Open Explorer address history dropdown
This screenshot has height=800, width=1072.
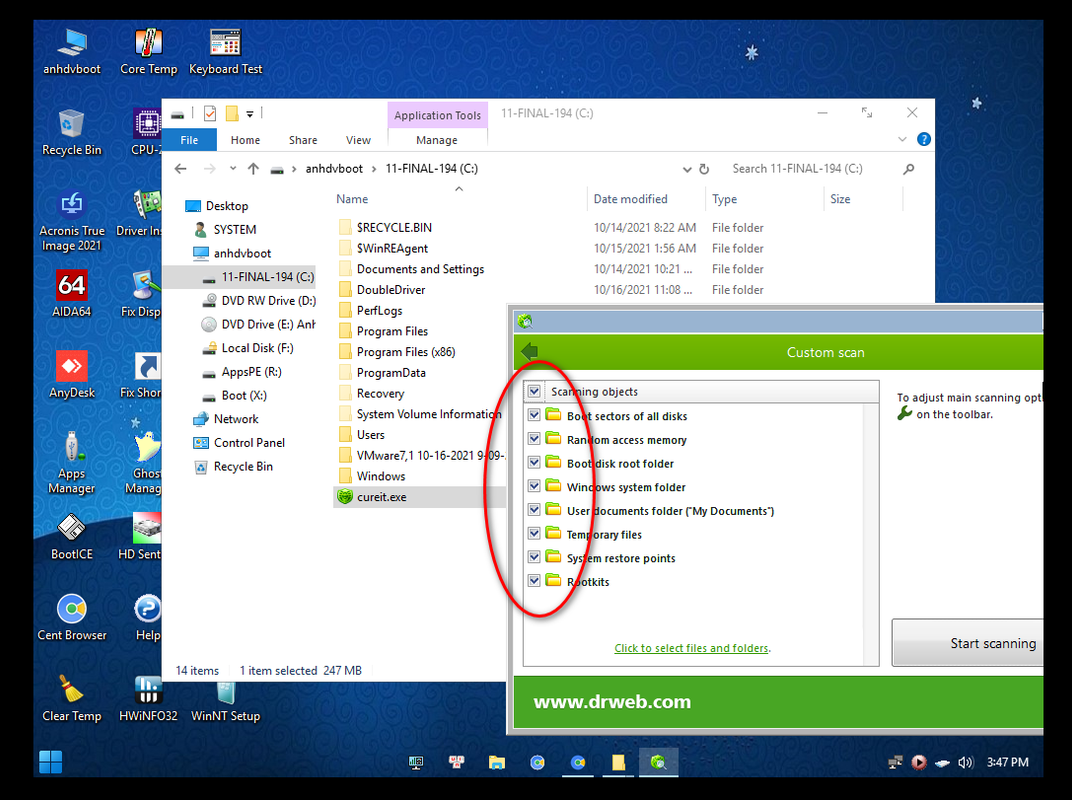tap(686, 170)
